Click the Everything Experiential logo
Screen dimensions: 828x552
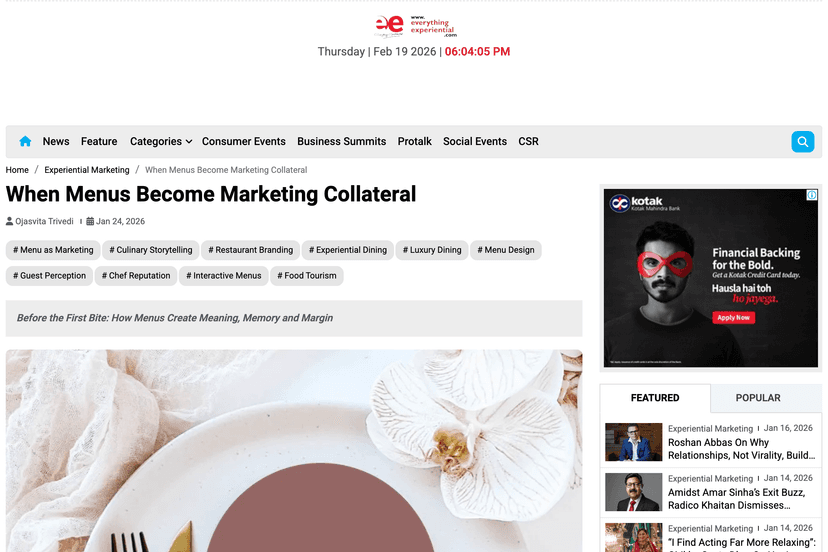415,26
